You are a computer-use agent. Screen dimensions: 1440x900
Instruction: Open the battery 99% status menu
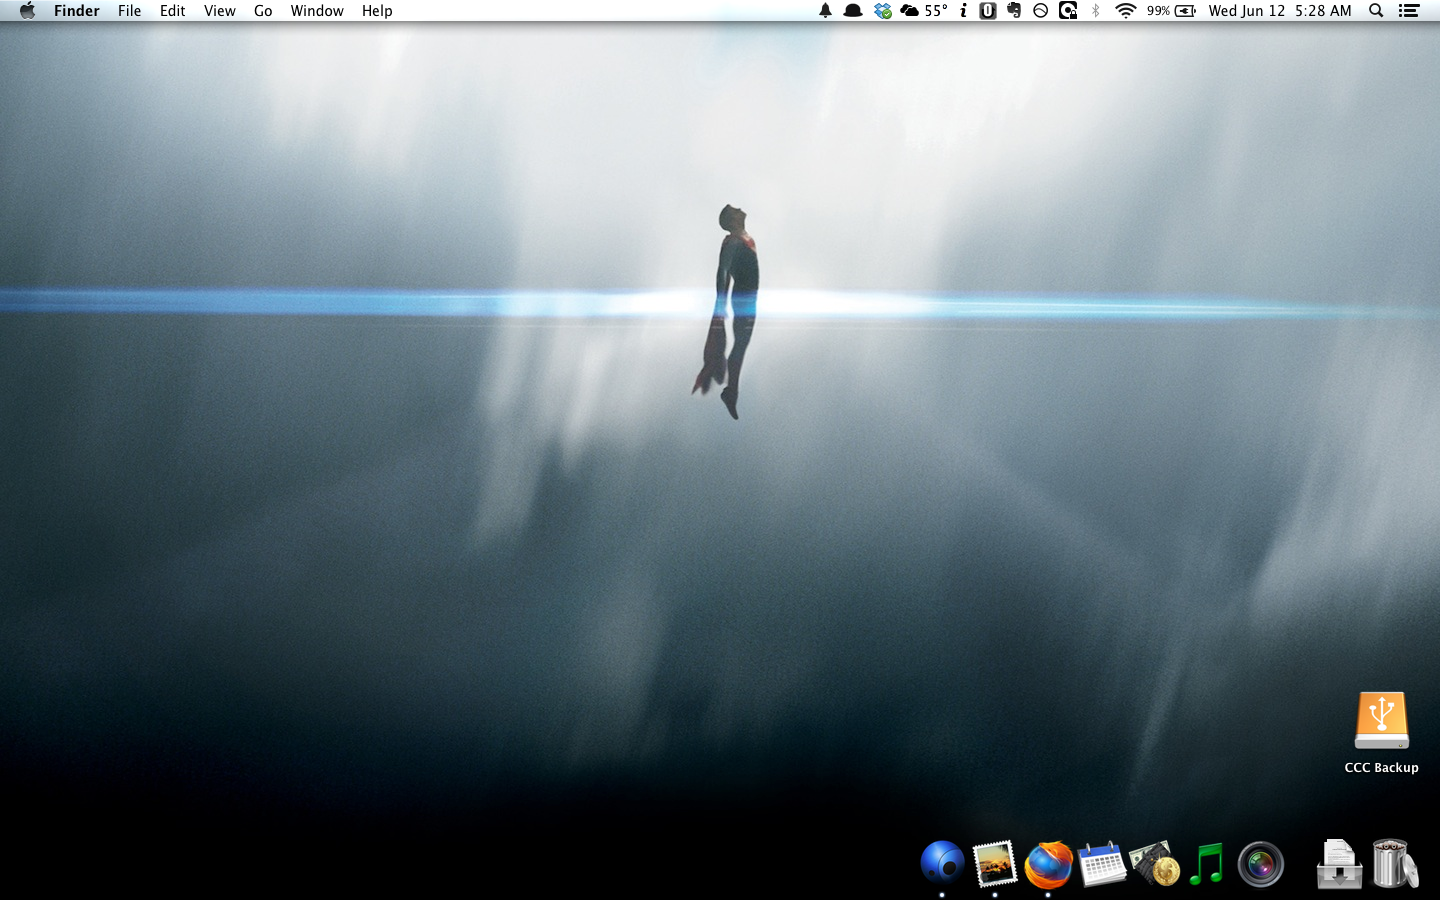(x=1171, y=11)
